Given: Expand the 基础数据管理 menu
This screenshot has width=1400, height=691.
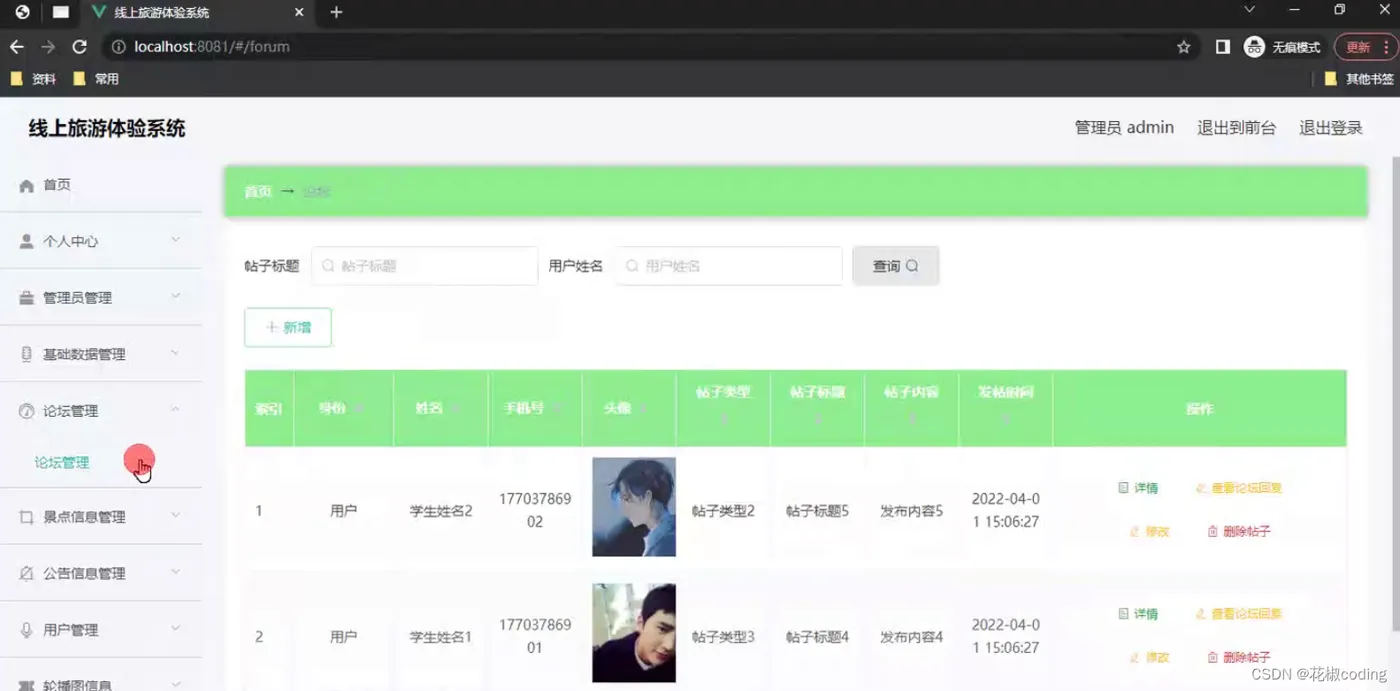Looking at the screenshot, I should click(100, 354).
